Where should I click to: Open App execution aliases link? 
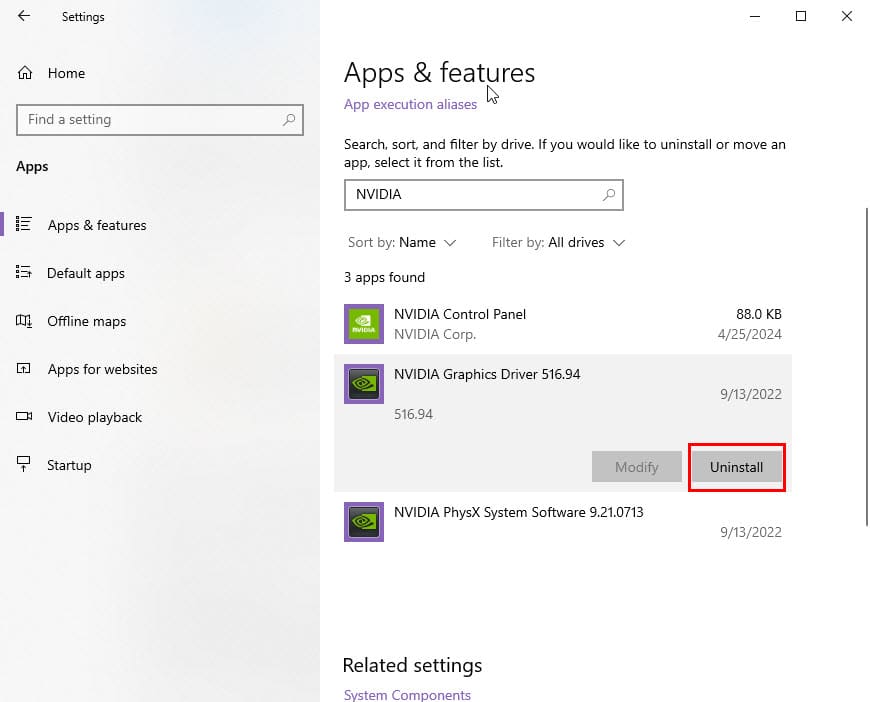(410, 104)
